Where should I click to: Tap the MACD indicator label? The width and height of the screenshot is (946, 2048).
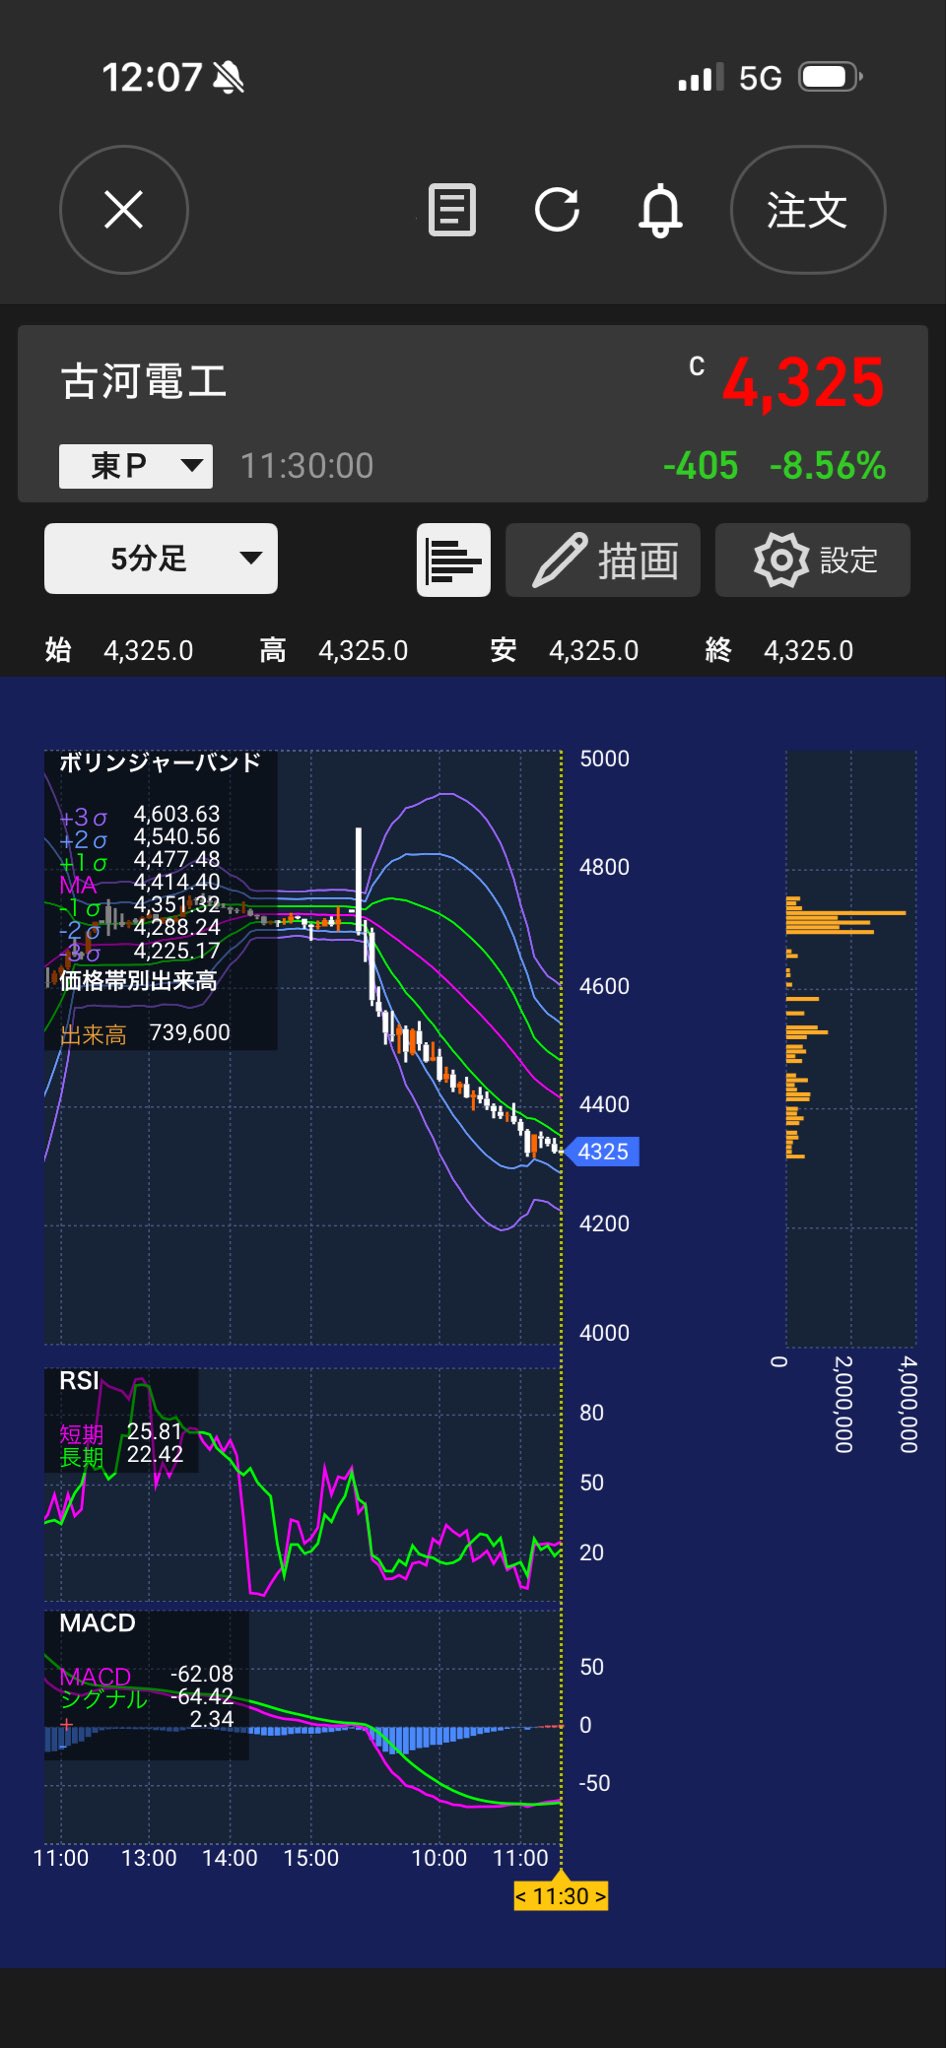pyautogui.click(x=97, y=1623)
